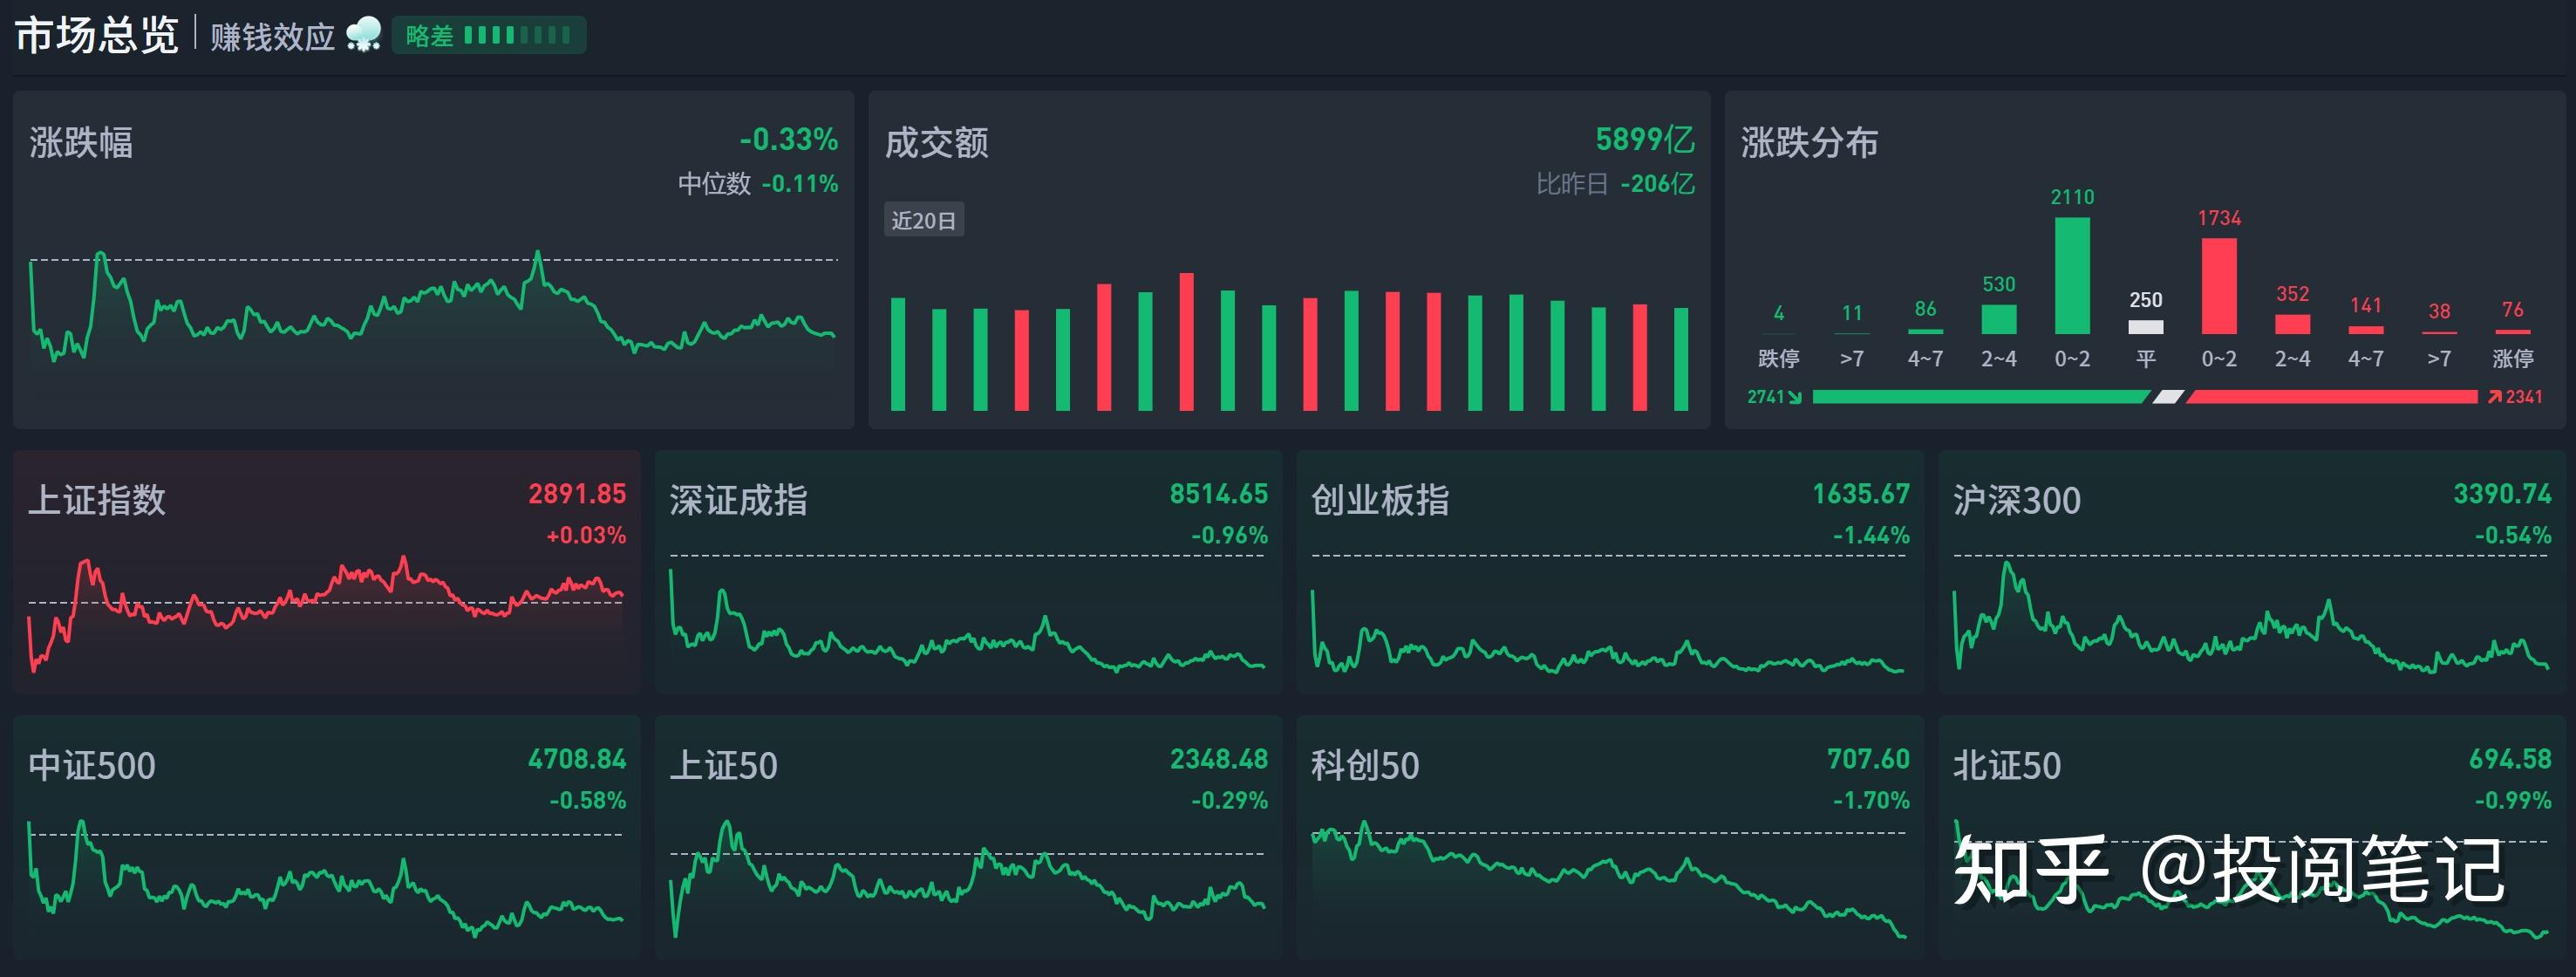Click the 694.58 北证50 value
2576x977 pixels.
pyautogui.click(x=2510, y=759)
